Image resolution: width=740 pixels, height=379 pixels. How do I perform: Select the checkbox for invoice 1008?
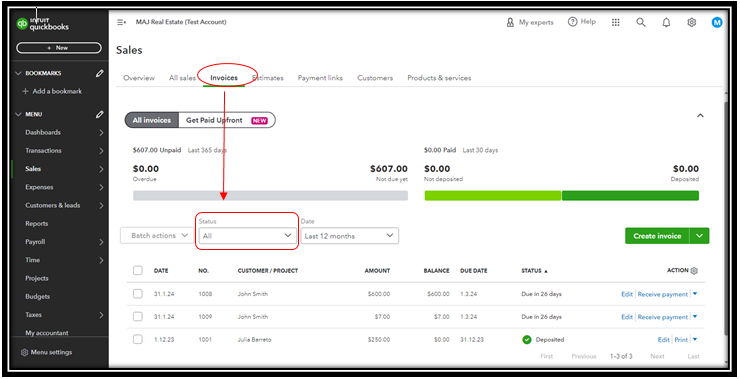(137, 294)
